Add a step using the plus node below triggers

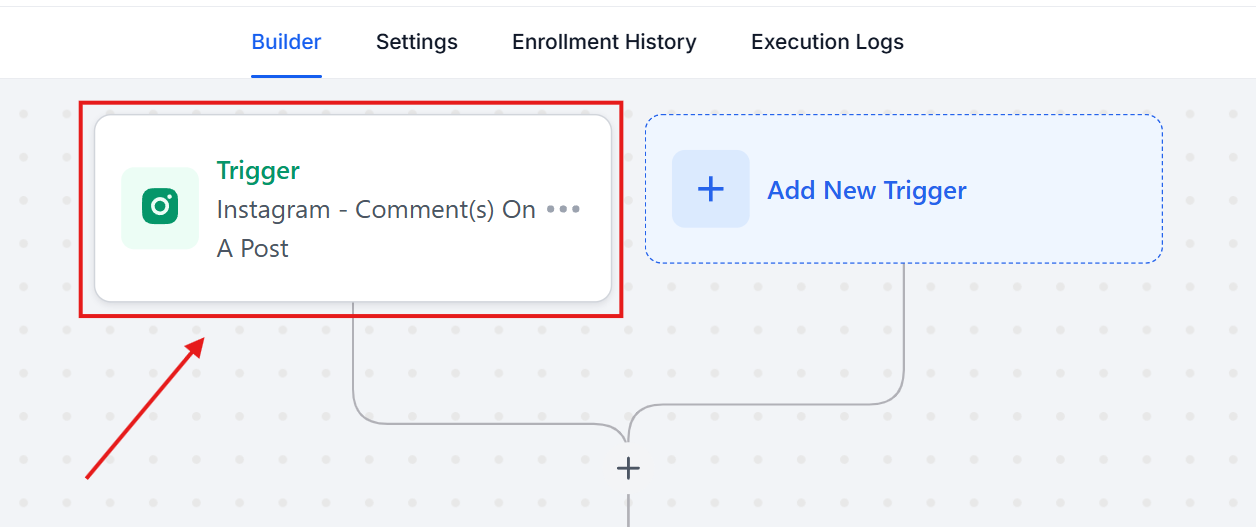pyautogui.click(x=628, y=468)
